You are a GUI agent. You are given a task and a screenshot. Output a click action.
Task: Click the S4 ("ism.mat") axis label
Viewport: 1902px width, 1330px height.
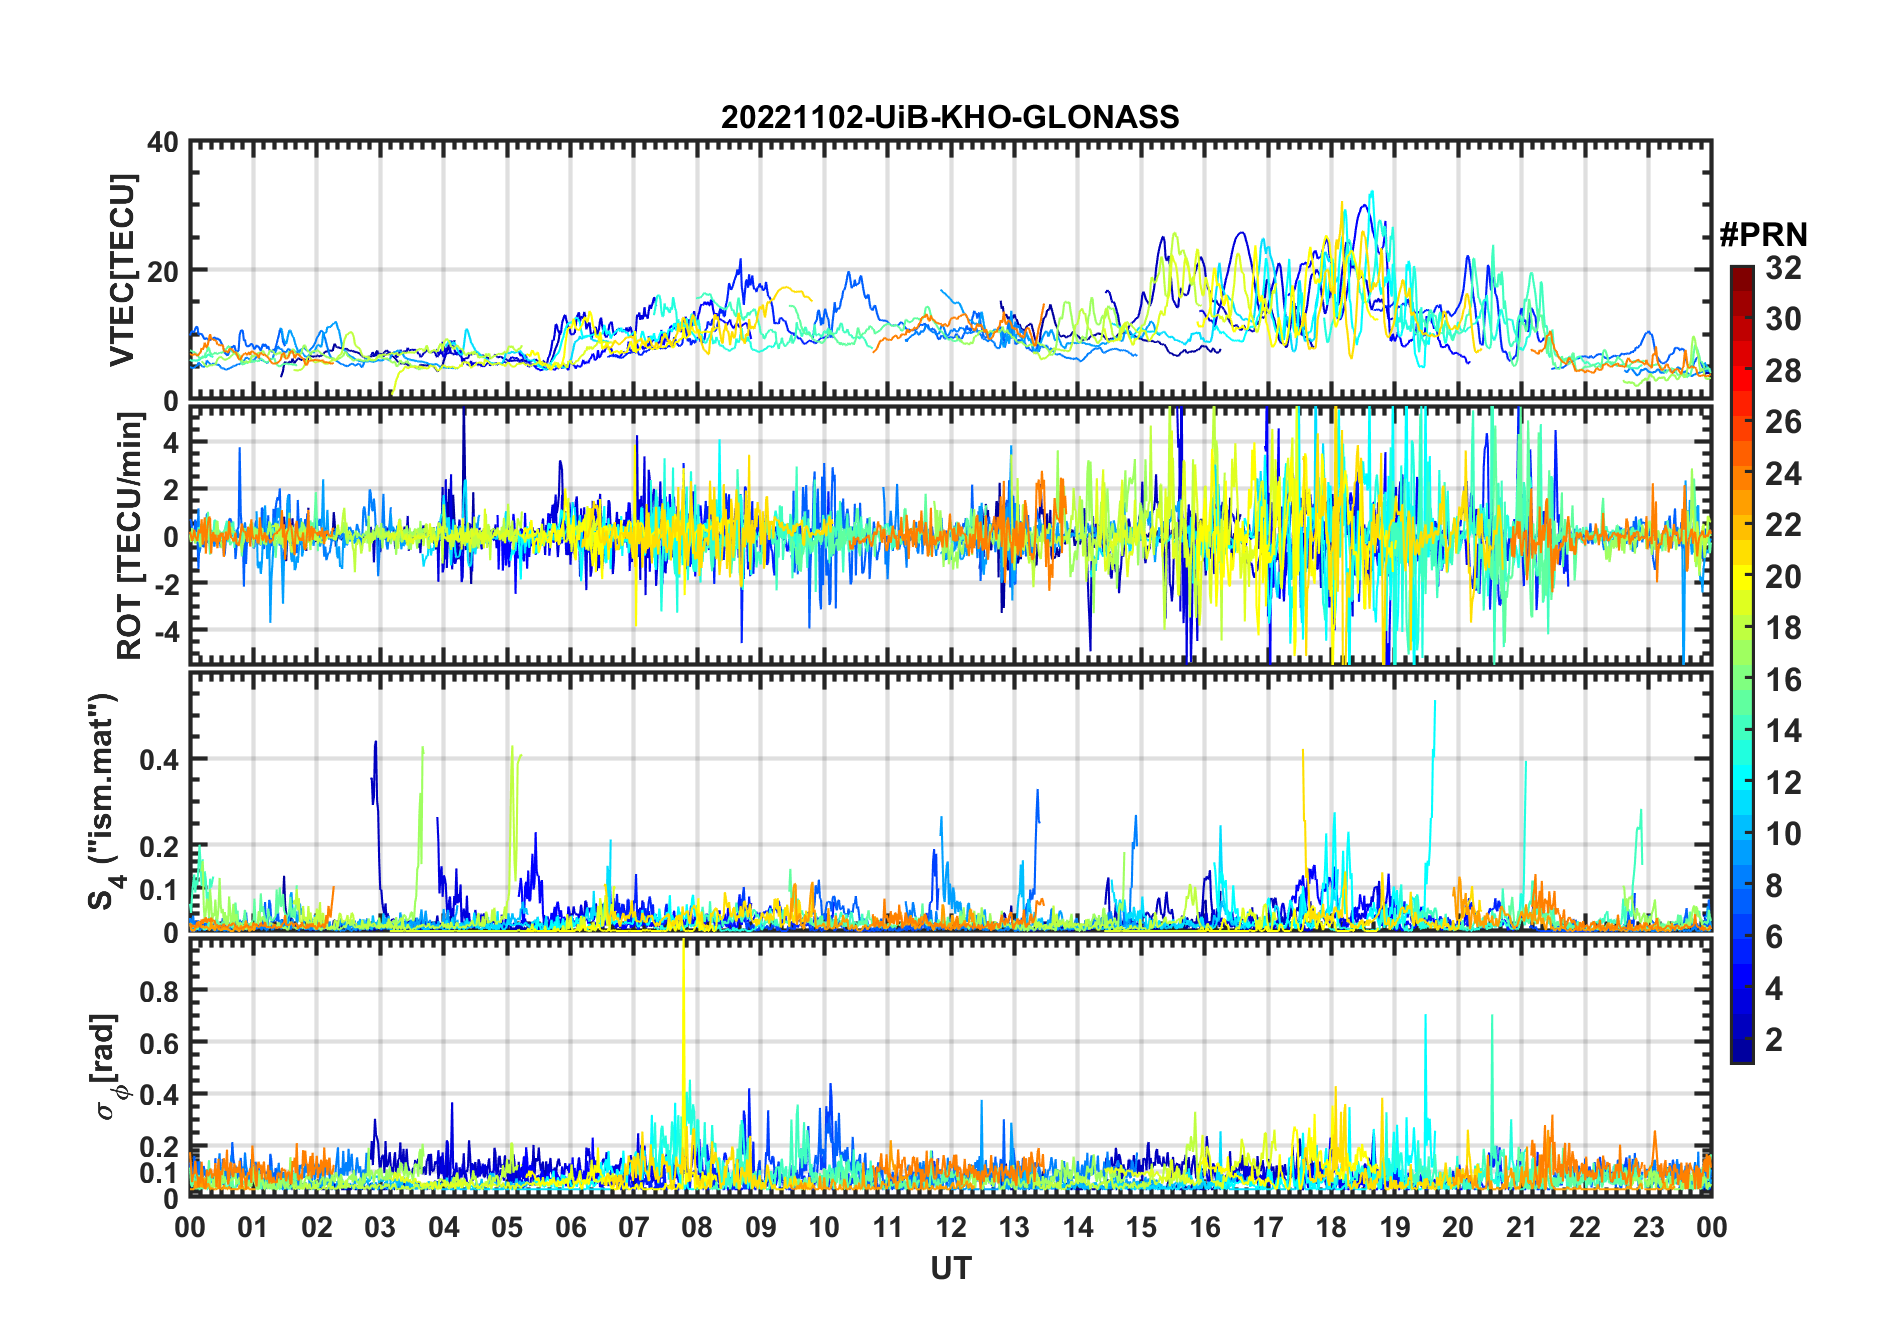[x=103, y=801]
